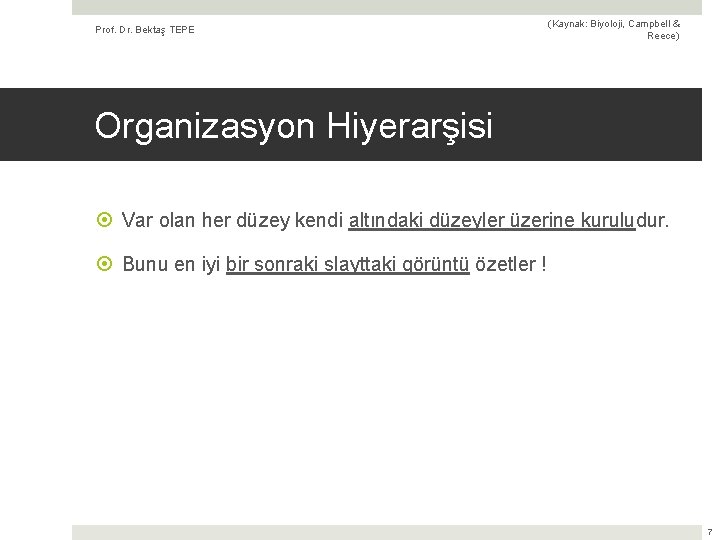The width and height of the screenshot is (720, 540).
Task: Click the source note '(Kaynak: Biyoloji, Campbell & Reece)'
Action: click(x=613, y=30)
